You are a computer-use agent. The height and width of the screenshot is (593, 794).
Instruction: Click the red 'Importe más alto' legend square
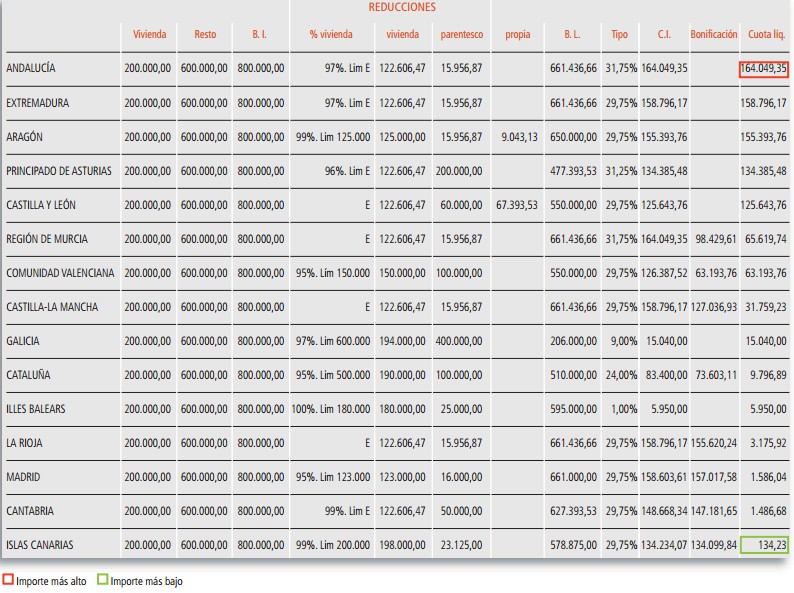(x=9, y=580)
